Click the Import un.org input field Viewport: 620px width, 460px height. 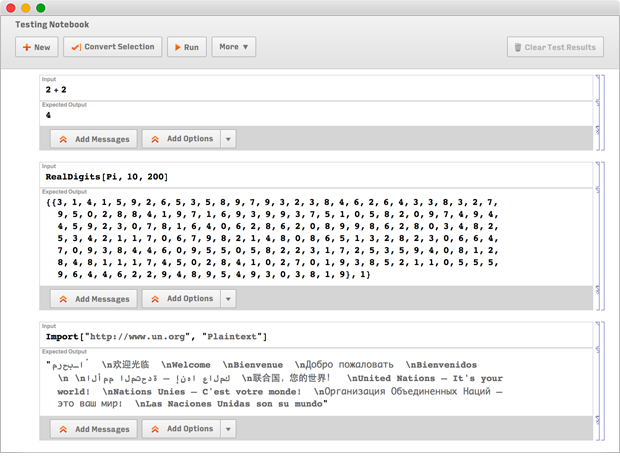coord(300,337)
